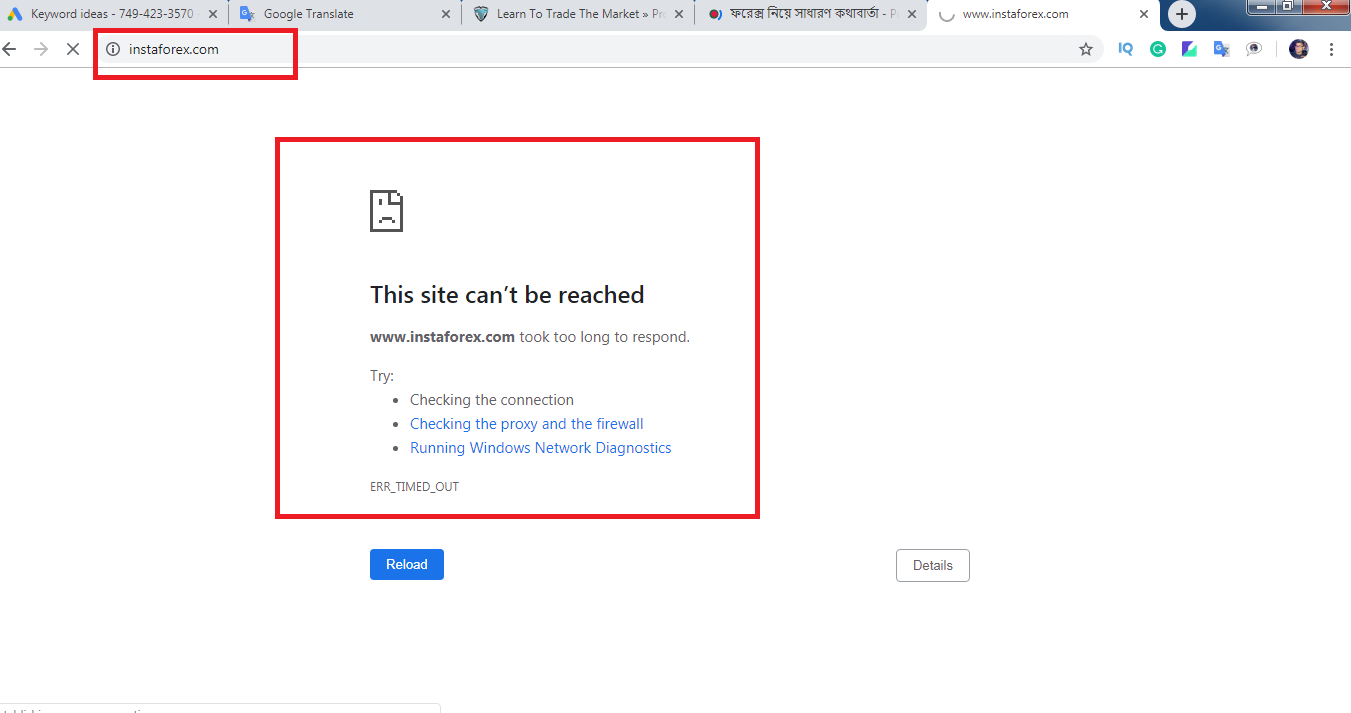Open the Chrome profile avatar
The width and height of the screenshot is (1351, 713).
pos(1299,48)
